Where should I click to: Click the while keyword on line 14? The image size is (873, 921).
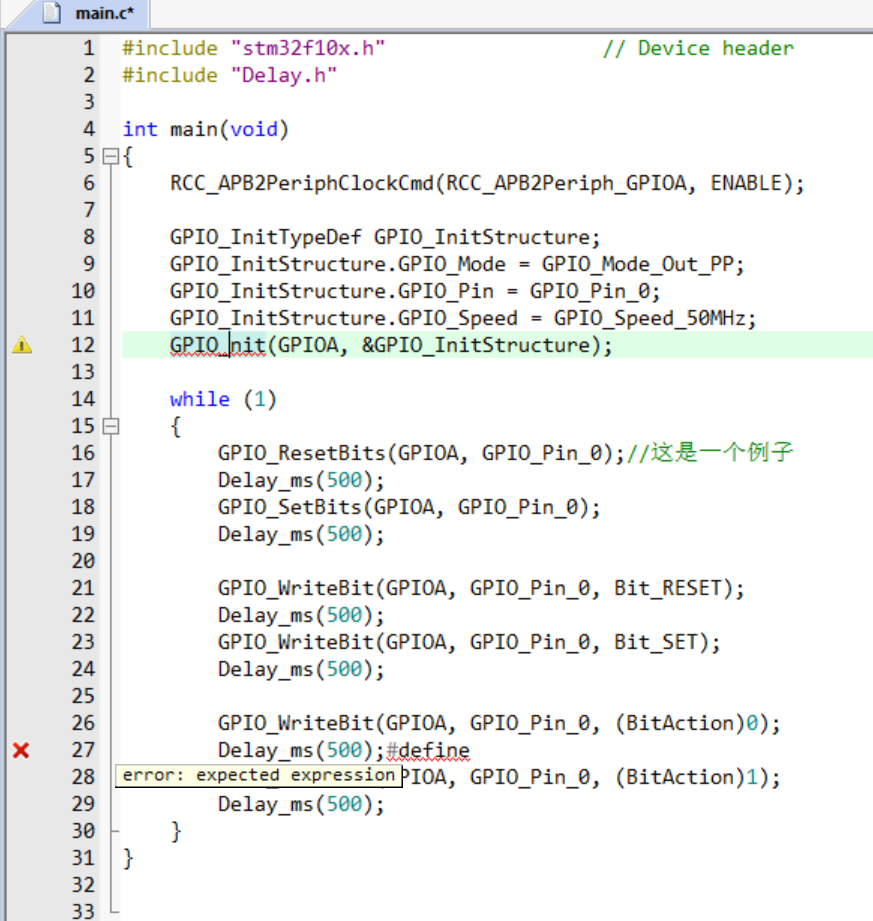pyautogui.click(x=200, y=399)
